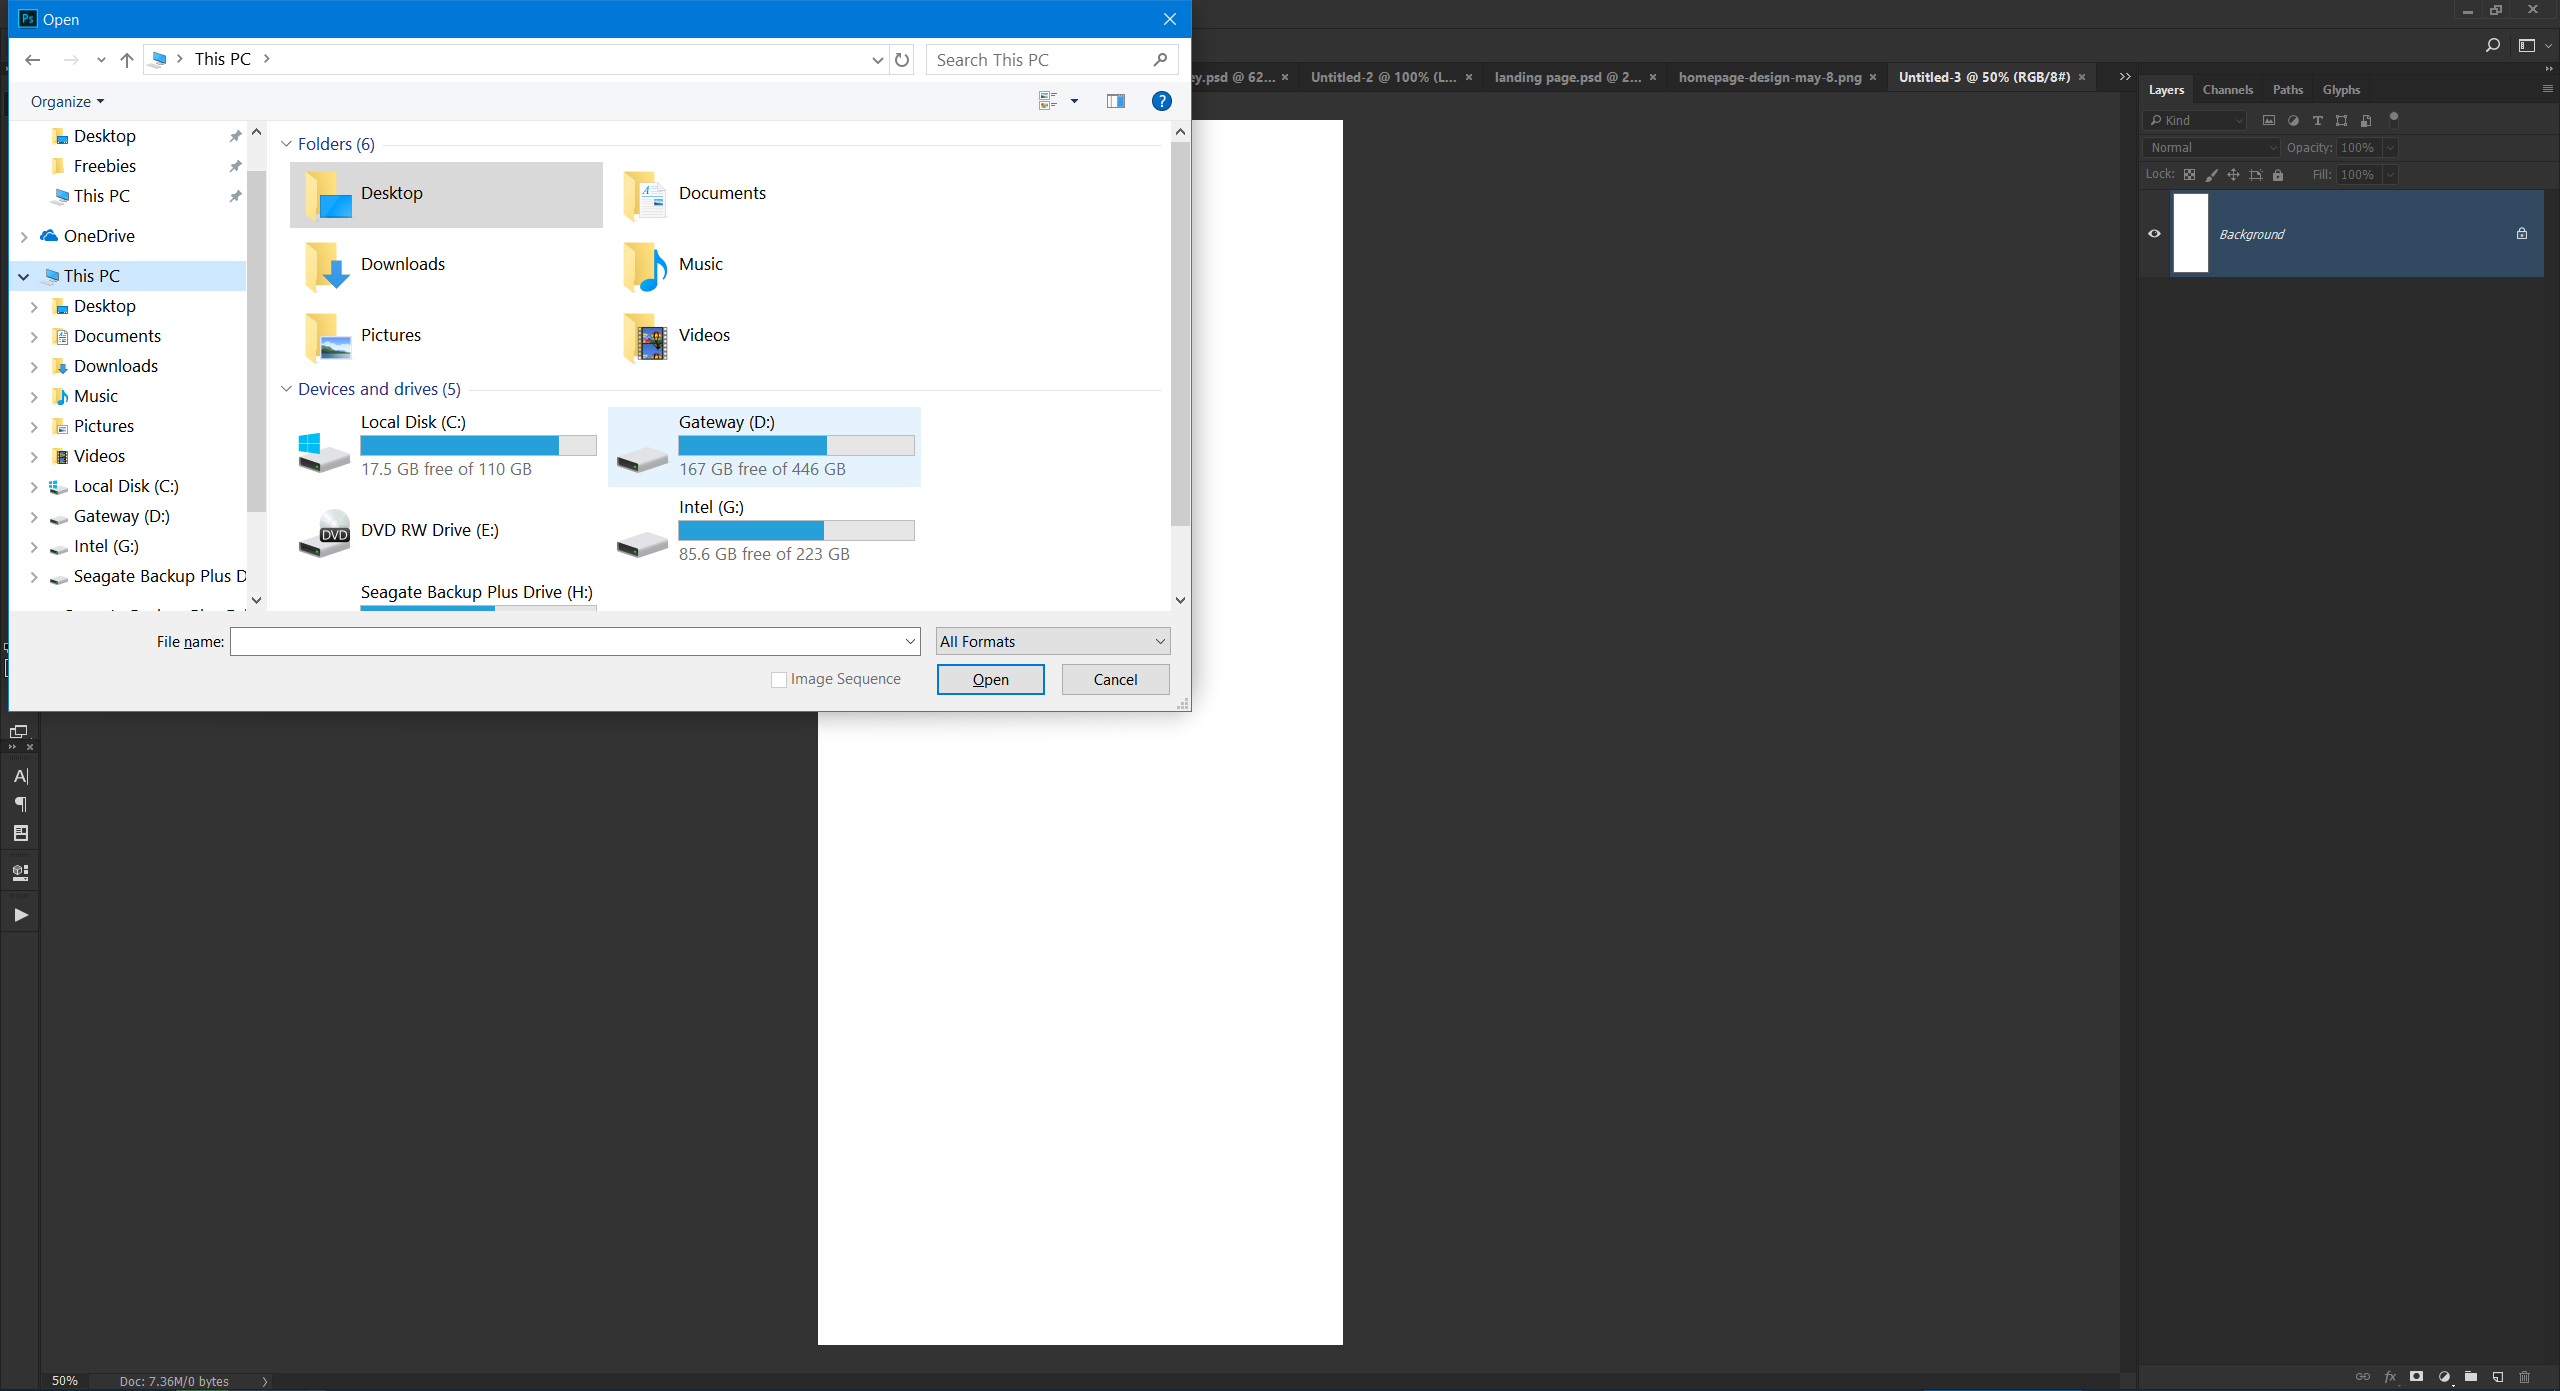The width and height of the screenshot is (2560, 1391).
Task: Hide the Background layer visibility toggle
Action: pos(2154,233)
